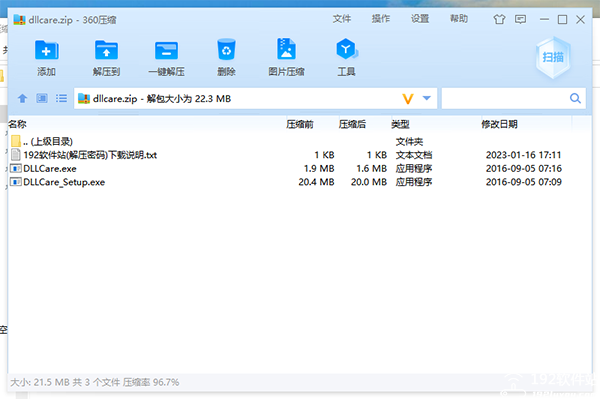Expand the address bar dropdown arrow

(x=427, y=98)
